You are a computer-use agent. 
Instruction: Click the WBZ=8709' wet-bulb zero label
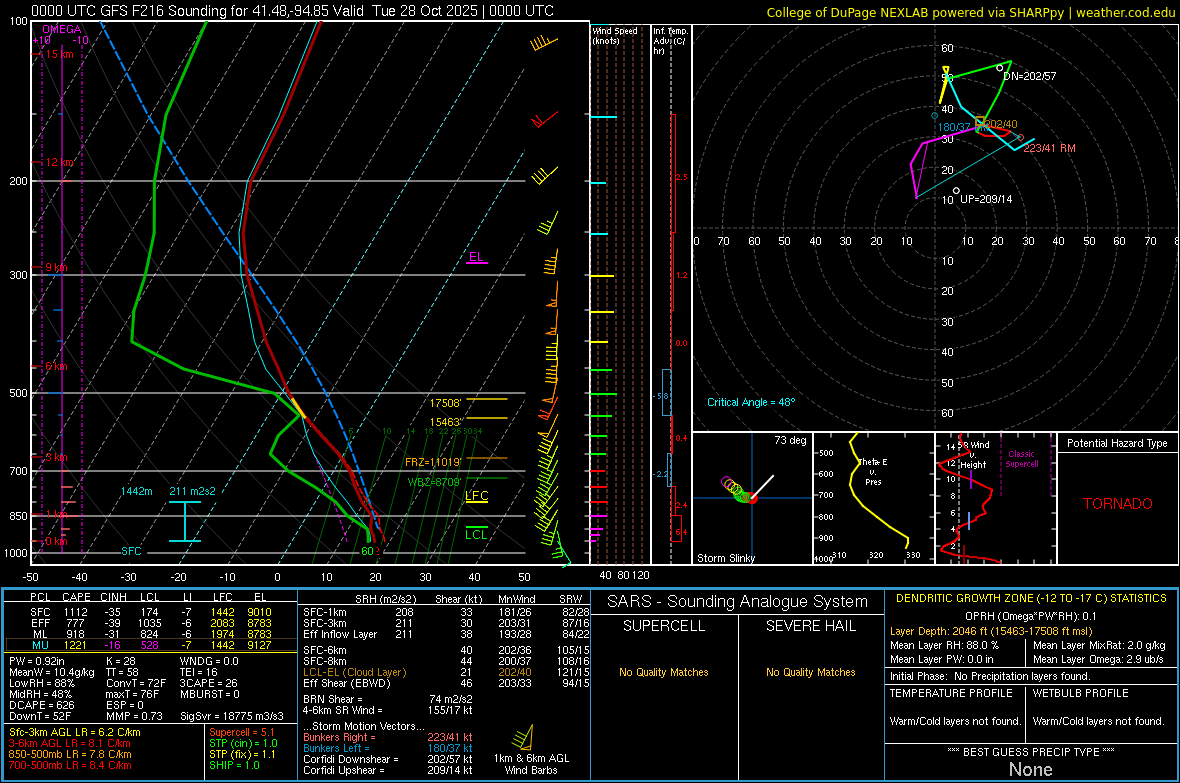[x=434, y=482]
